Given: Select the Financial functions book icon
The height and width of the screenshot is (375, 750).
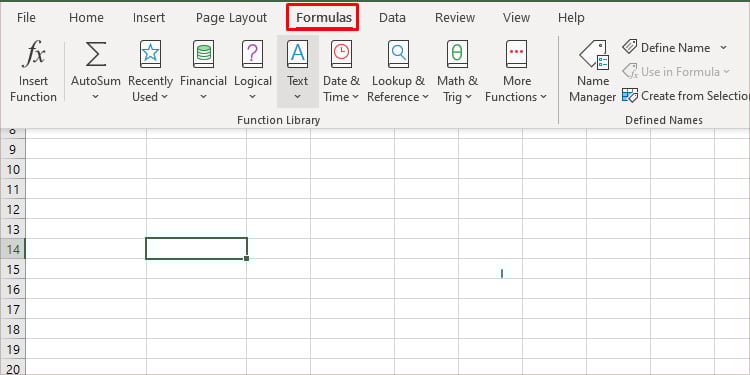Looking at the screenshot, I should (203, 54).
